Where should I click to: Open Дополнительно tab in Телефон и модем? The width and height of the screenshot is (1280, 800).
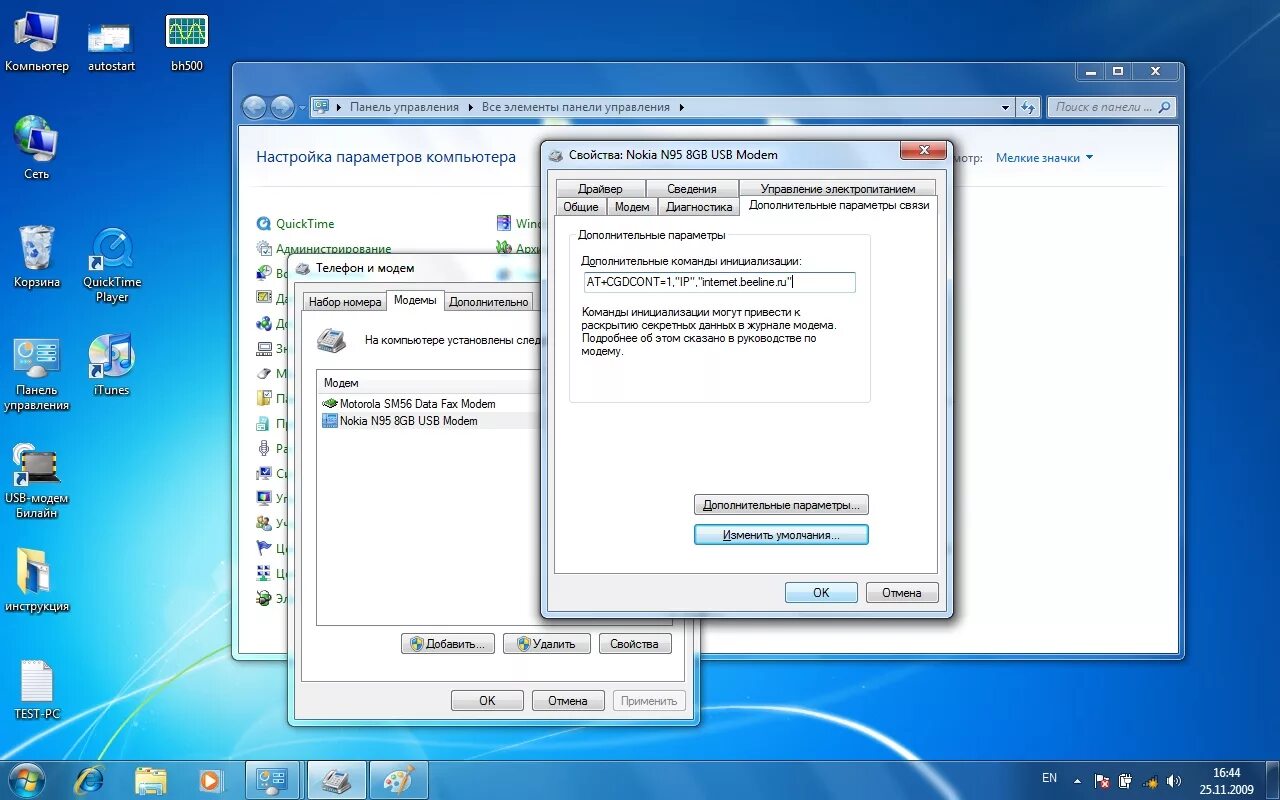coord(488,301)
